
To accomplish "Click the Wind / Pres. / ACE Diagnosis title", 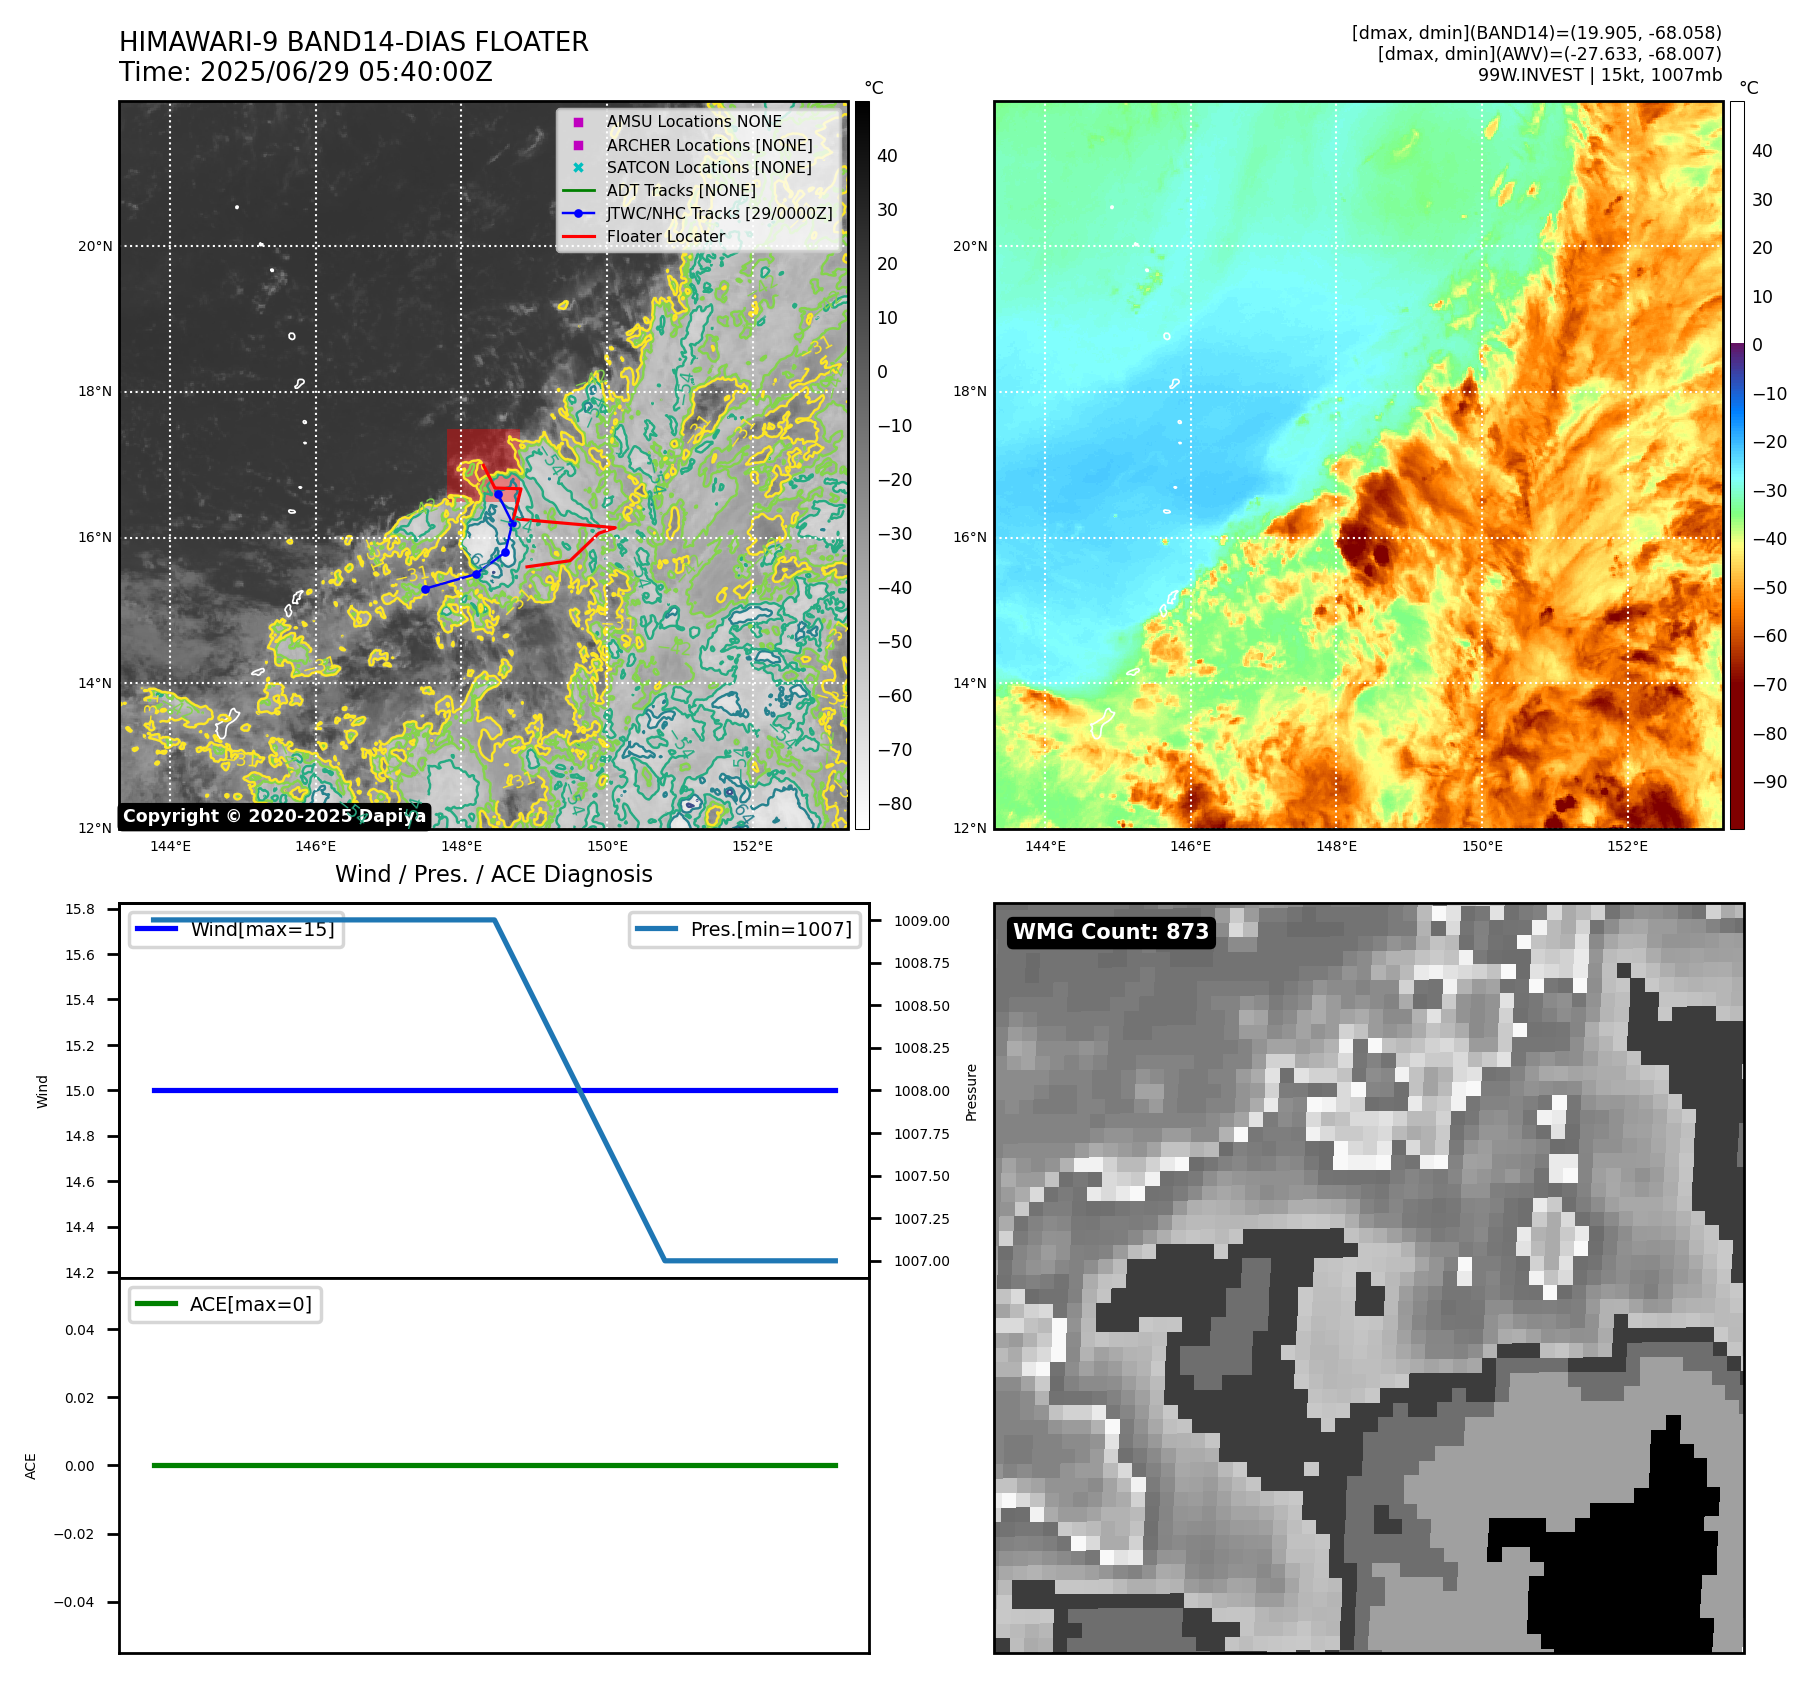I will (494, 874).
